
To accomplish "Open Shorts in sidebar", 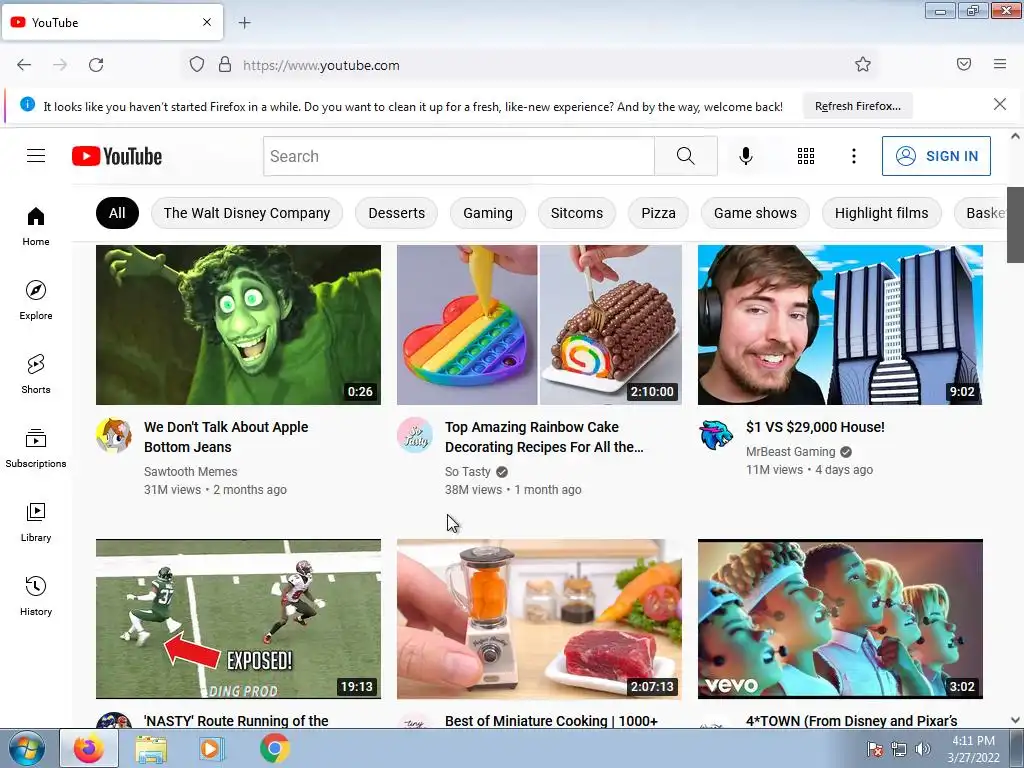I will pyautogui.click(x=36, y=374).
